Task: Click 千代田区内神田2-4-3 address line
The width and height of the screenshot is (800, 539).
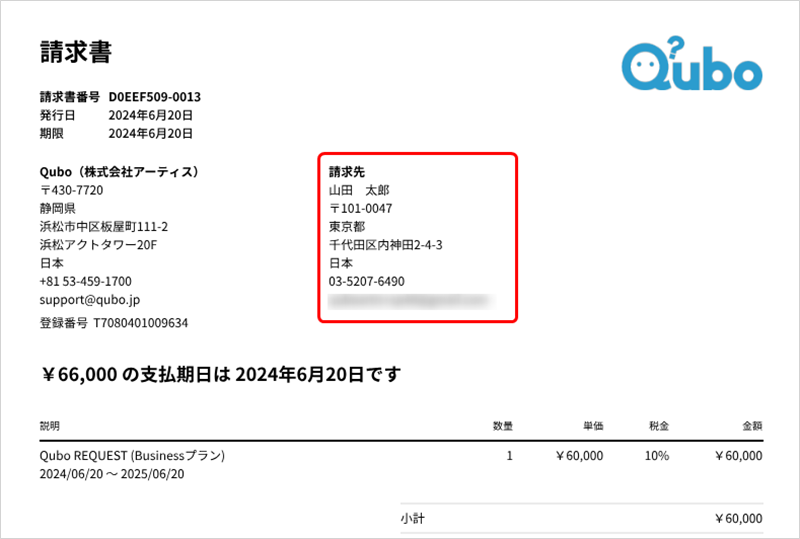Action: tap(386, 245)
